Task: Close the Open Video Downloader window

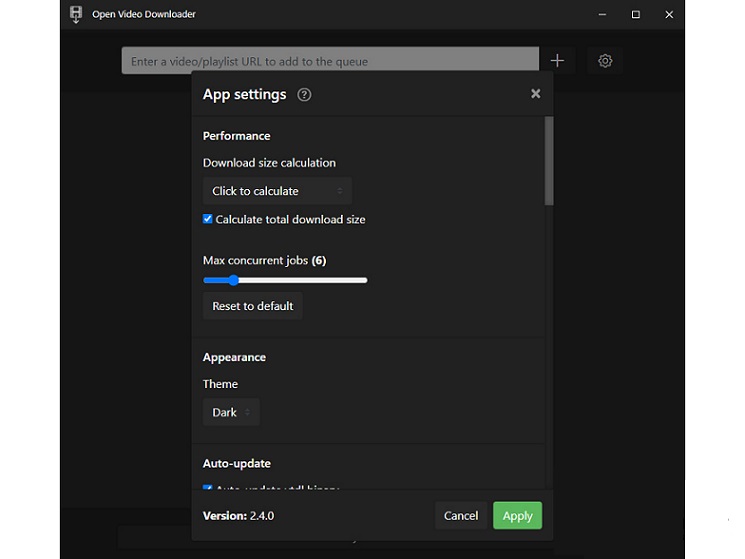Action: 669,15
